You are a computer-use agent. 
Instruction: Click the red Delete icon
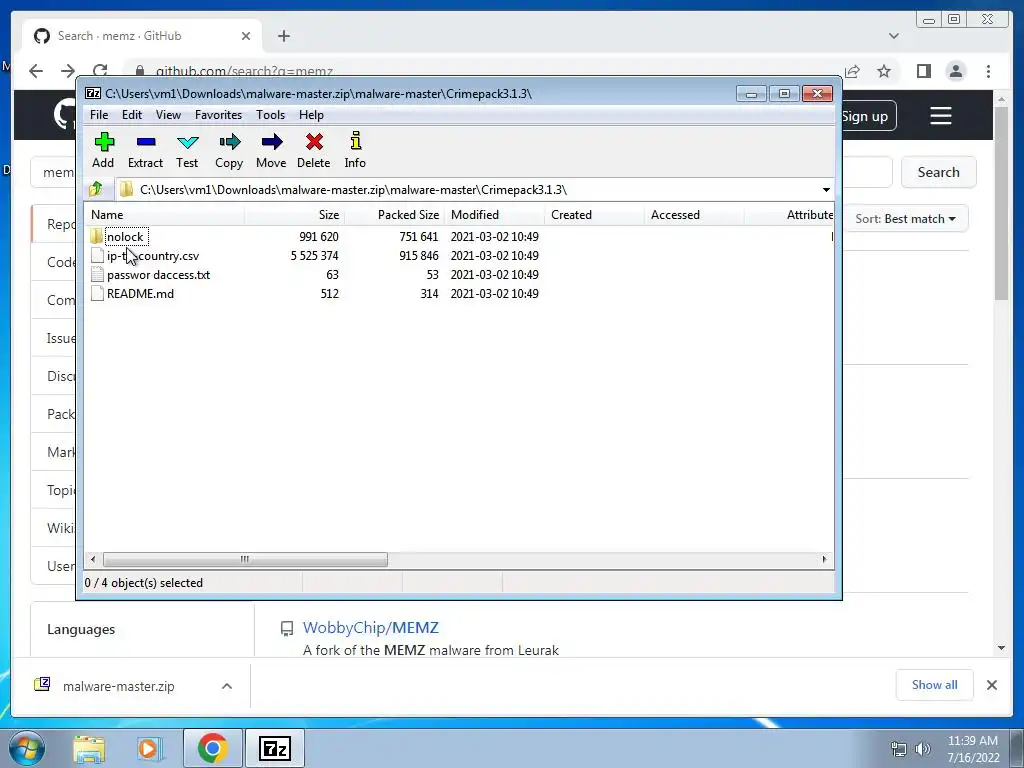(x=313, y=150)
